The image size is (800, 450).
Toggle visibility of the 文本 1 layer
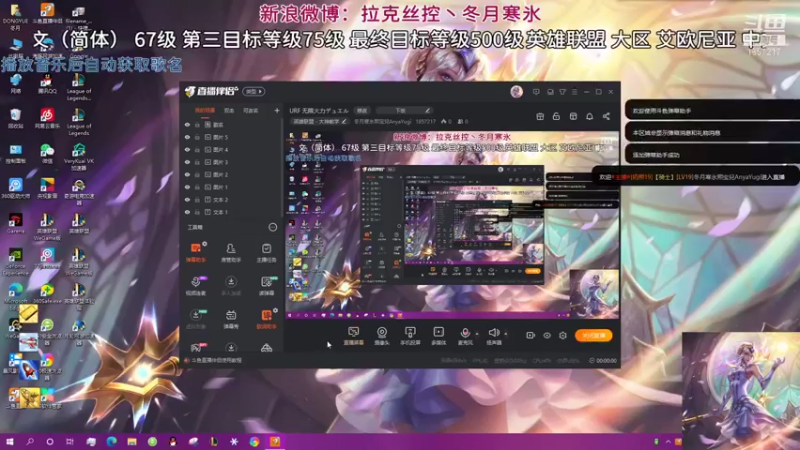coord(187,212)
